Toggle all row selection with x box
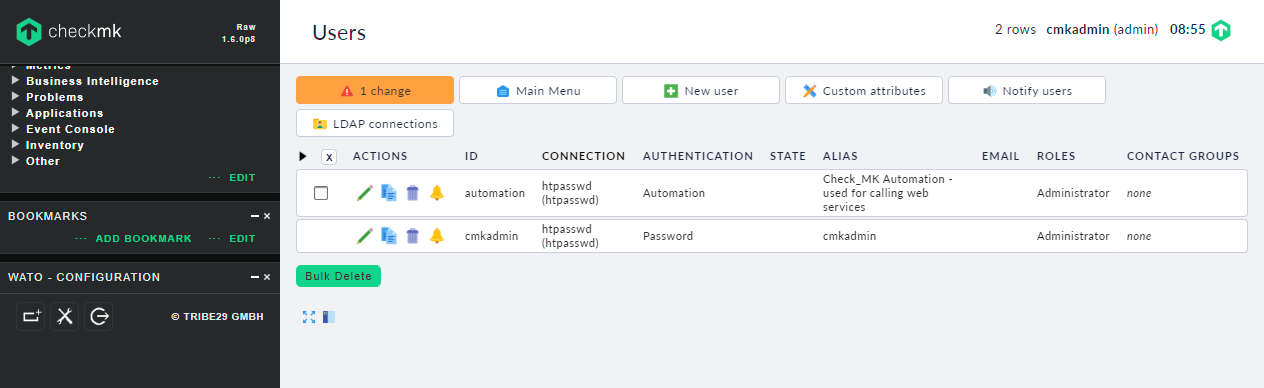Screen dimensions: 1264x388 [x=329, y=157]
